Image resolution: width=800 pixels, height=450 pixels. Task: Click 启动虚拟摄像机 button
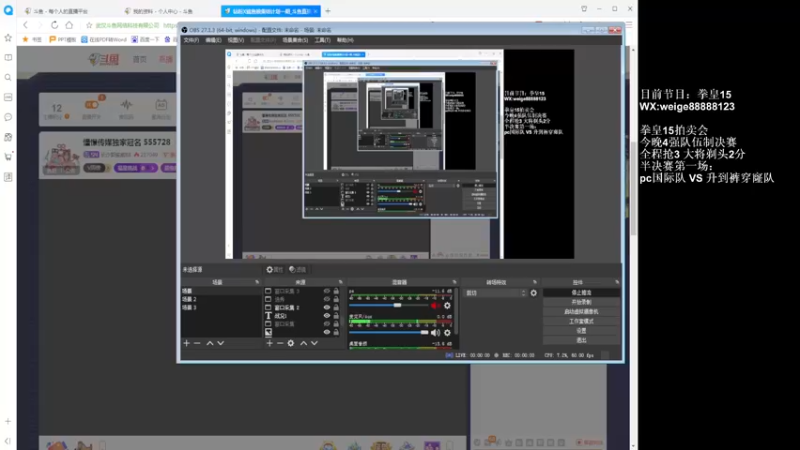[581, 312]
